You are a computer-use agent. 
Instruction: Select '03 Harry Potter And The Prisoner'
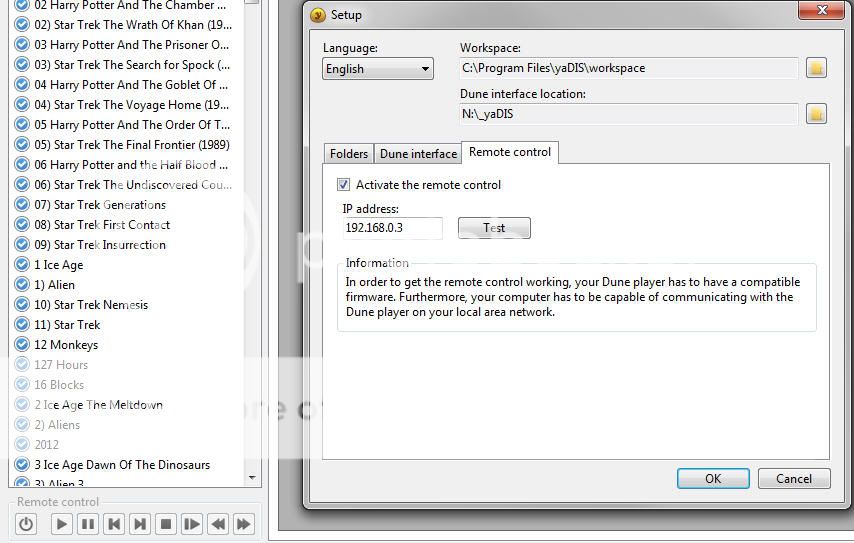coord(131,45)
